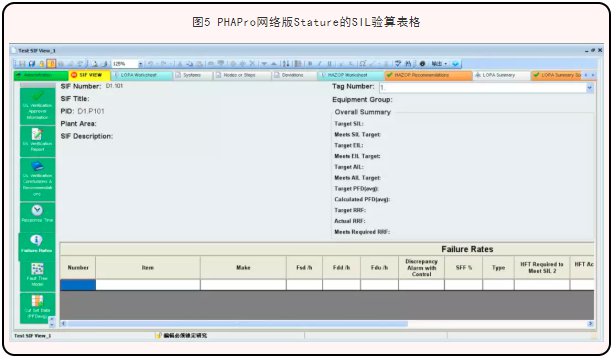This screenshot has width=616, height=360.
Task: Click the Number column header
Action: pyautogui.click(x=78, y=268)
